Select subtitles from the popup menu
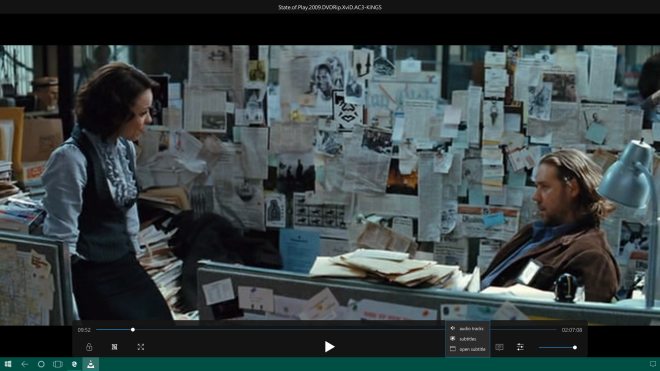Image resolution: width=660 pixels, height=371 pixels. coord(467,339)
